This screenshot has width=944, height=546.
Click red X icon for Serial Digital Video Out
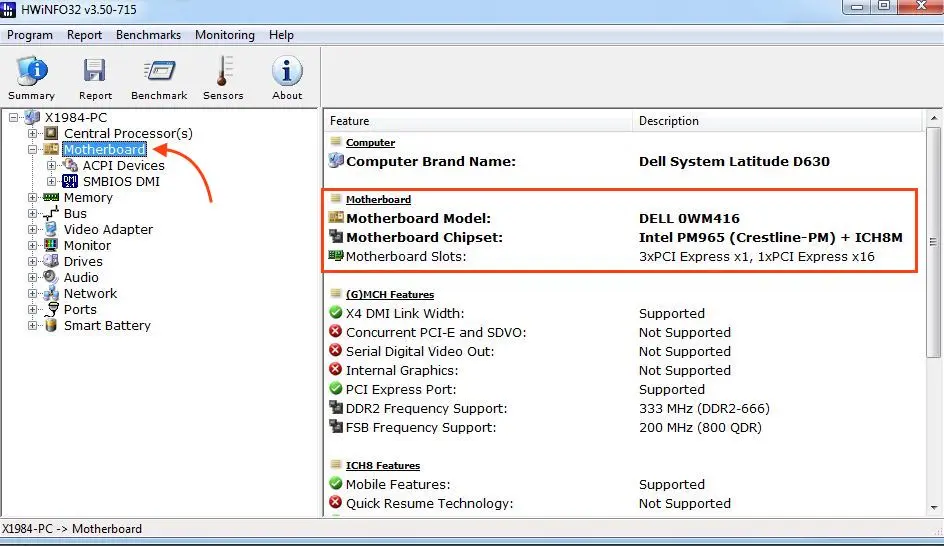click(336, 350)
